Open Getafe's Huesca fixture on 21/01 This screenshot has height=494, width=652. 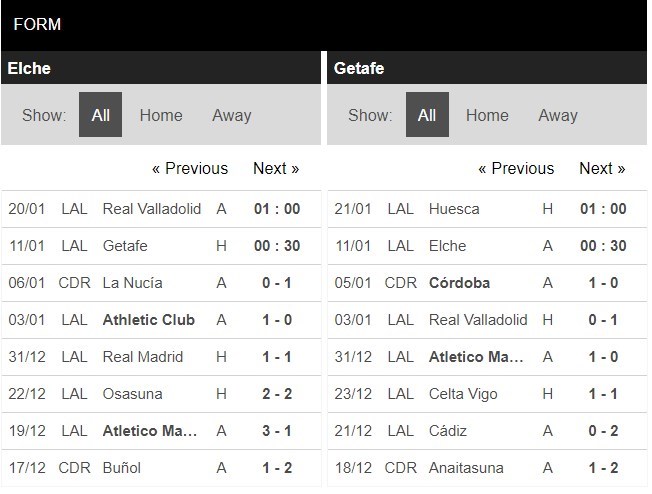(487, 209)
